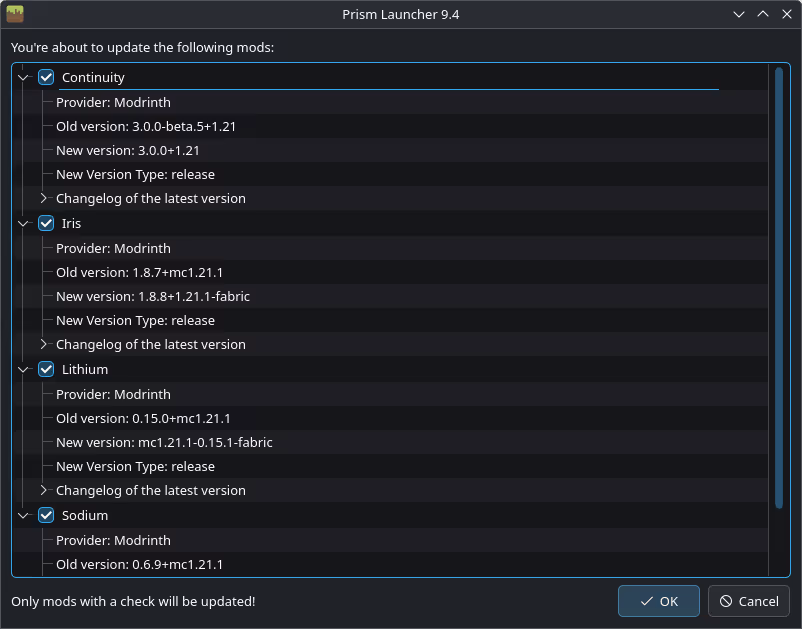This screenshot has width=802, height=629.
Task: Cancel the mod update dialog
Action: click(x=749, y=601)
